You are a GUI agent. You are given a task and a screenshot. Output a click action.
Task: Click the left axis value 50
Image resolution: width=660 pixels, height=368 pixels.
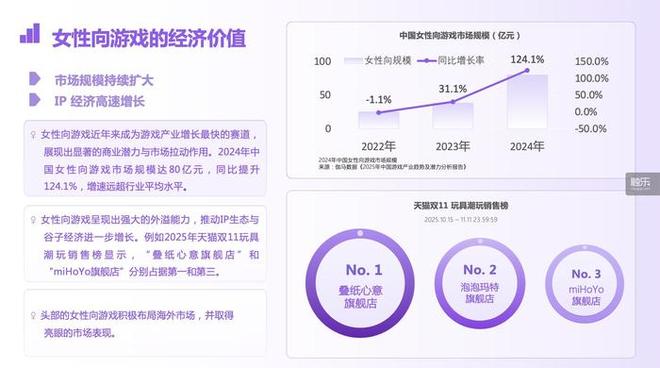[x=325, y=95]
